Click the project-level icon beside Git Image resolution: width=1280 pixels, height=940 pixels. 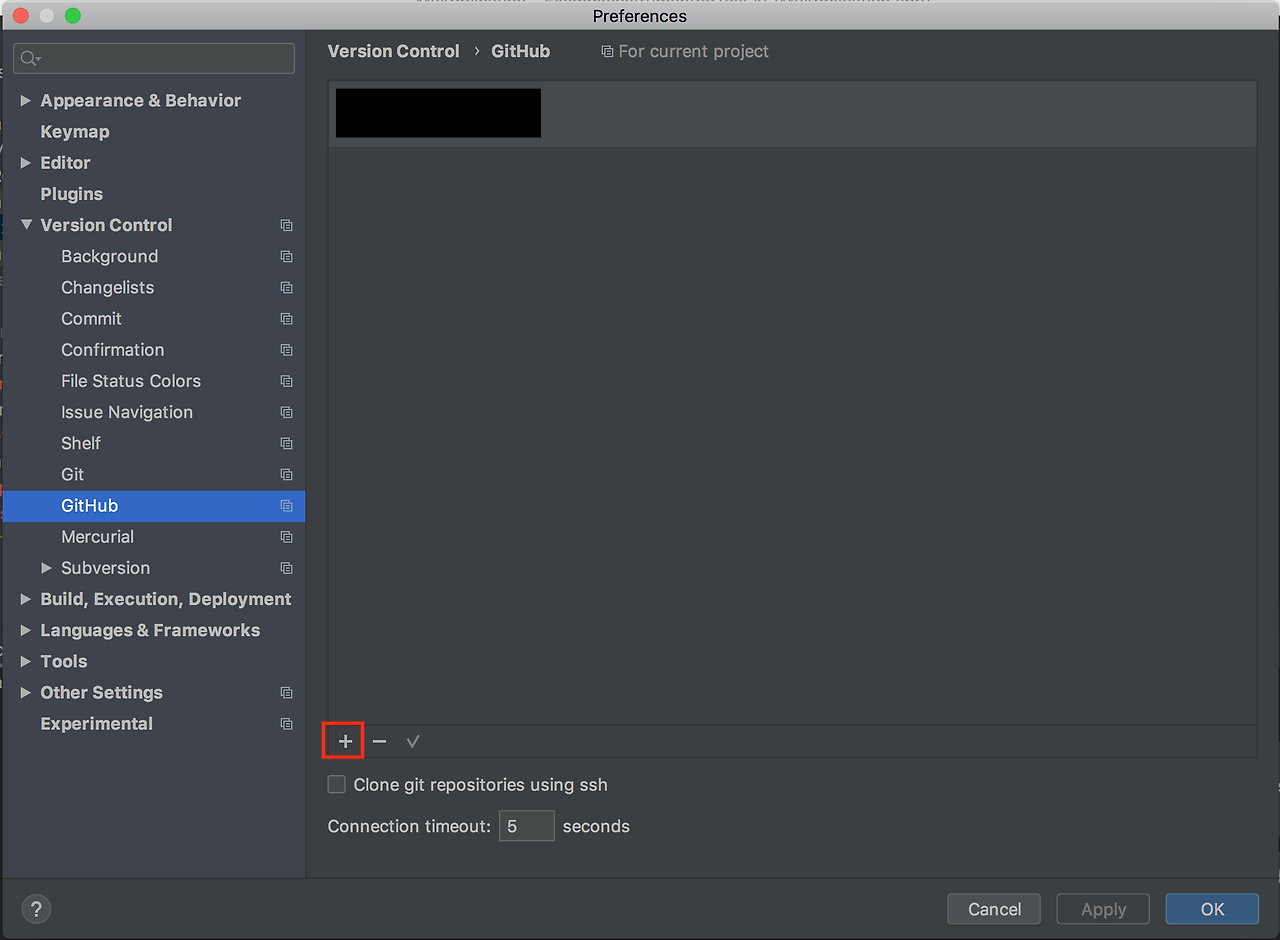287,474
